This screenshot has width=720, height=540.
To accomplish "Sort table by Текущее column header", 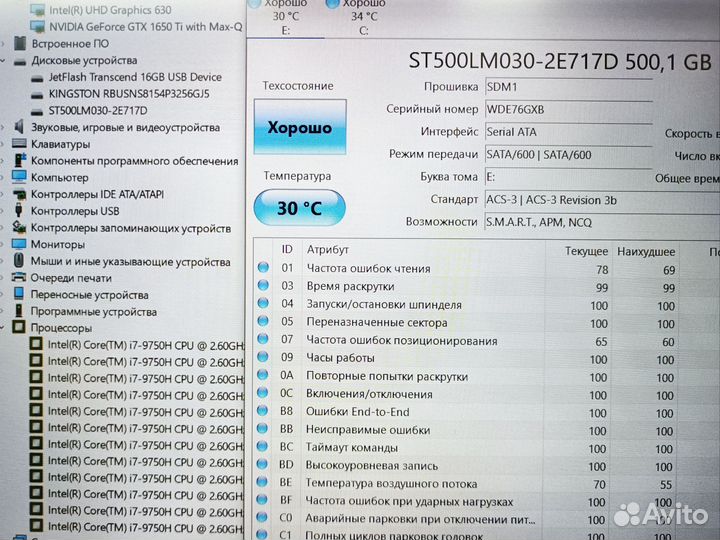I will click(586, 251).
